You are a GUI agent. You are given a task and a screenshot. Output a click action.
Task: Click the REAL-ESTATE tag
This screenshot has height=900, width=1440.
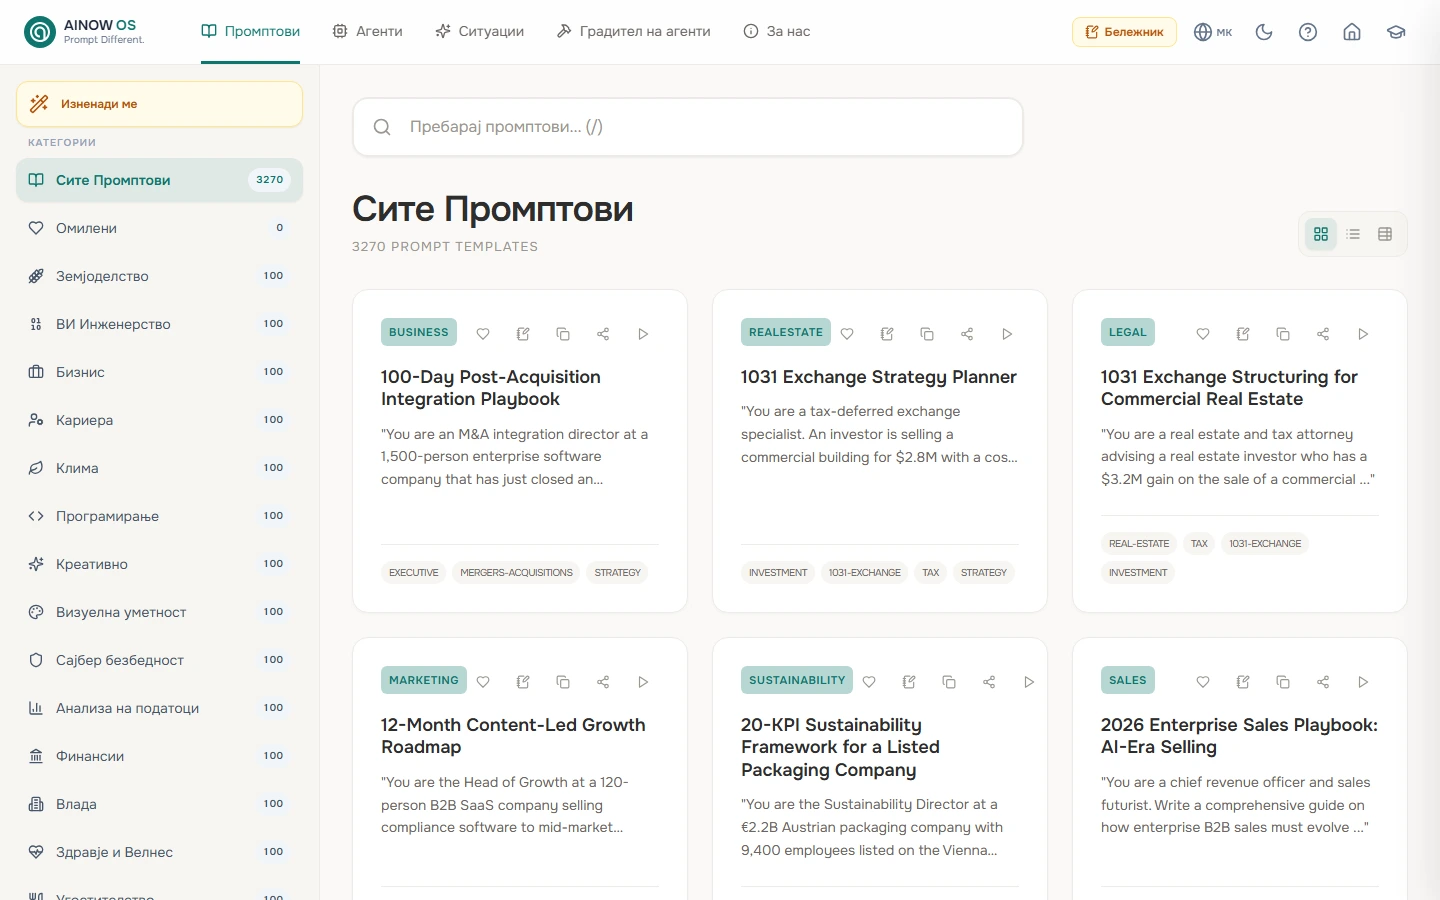tap(1139, 544)
